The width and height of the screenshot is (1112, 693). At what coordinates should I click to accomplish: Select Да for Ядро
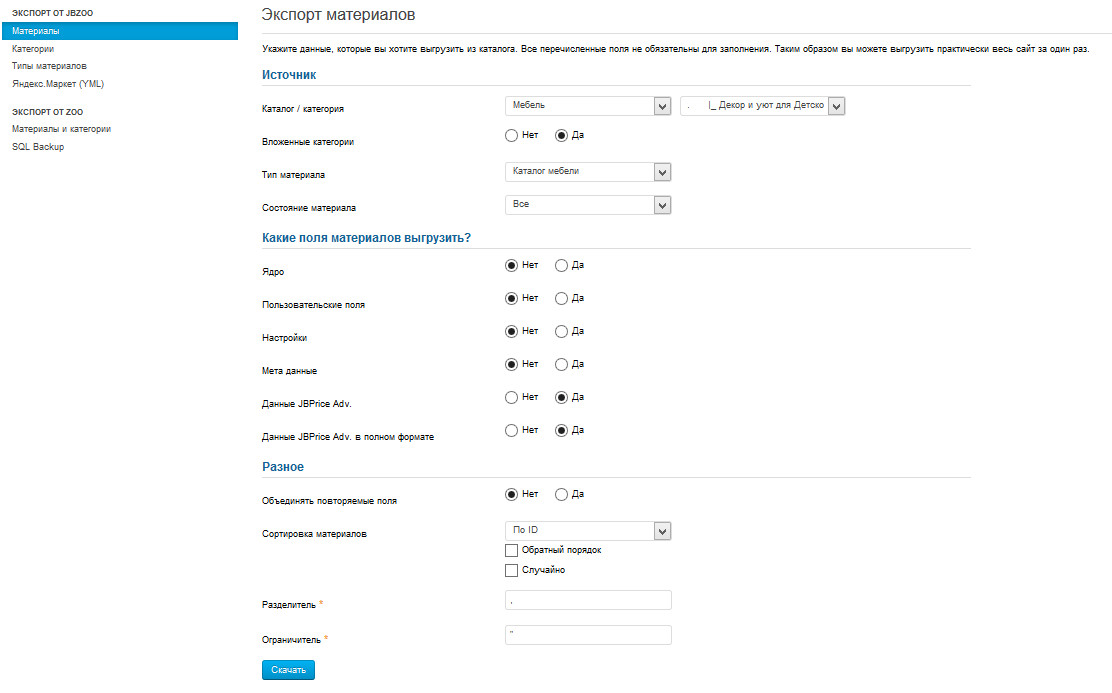561,266
